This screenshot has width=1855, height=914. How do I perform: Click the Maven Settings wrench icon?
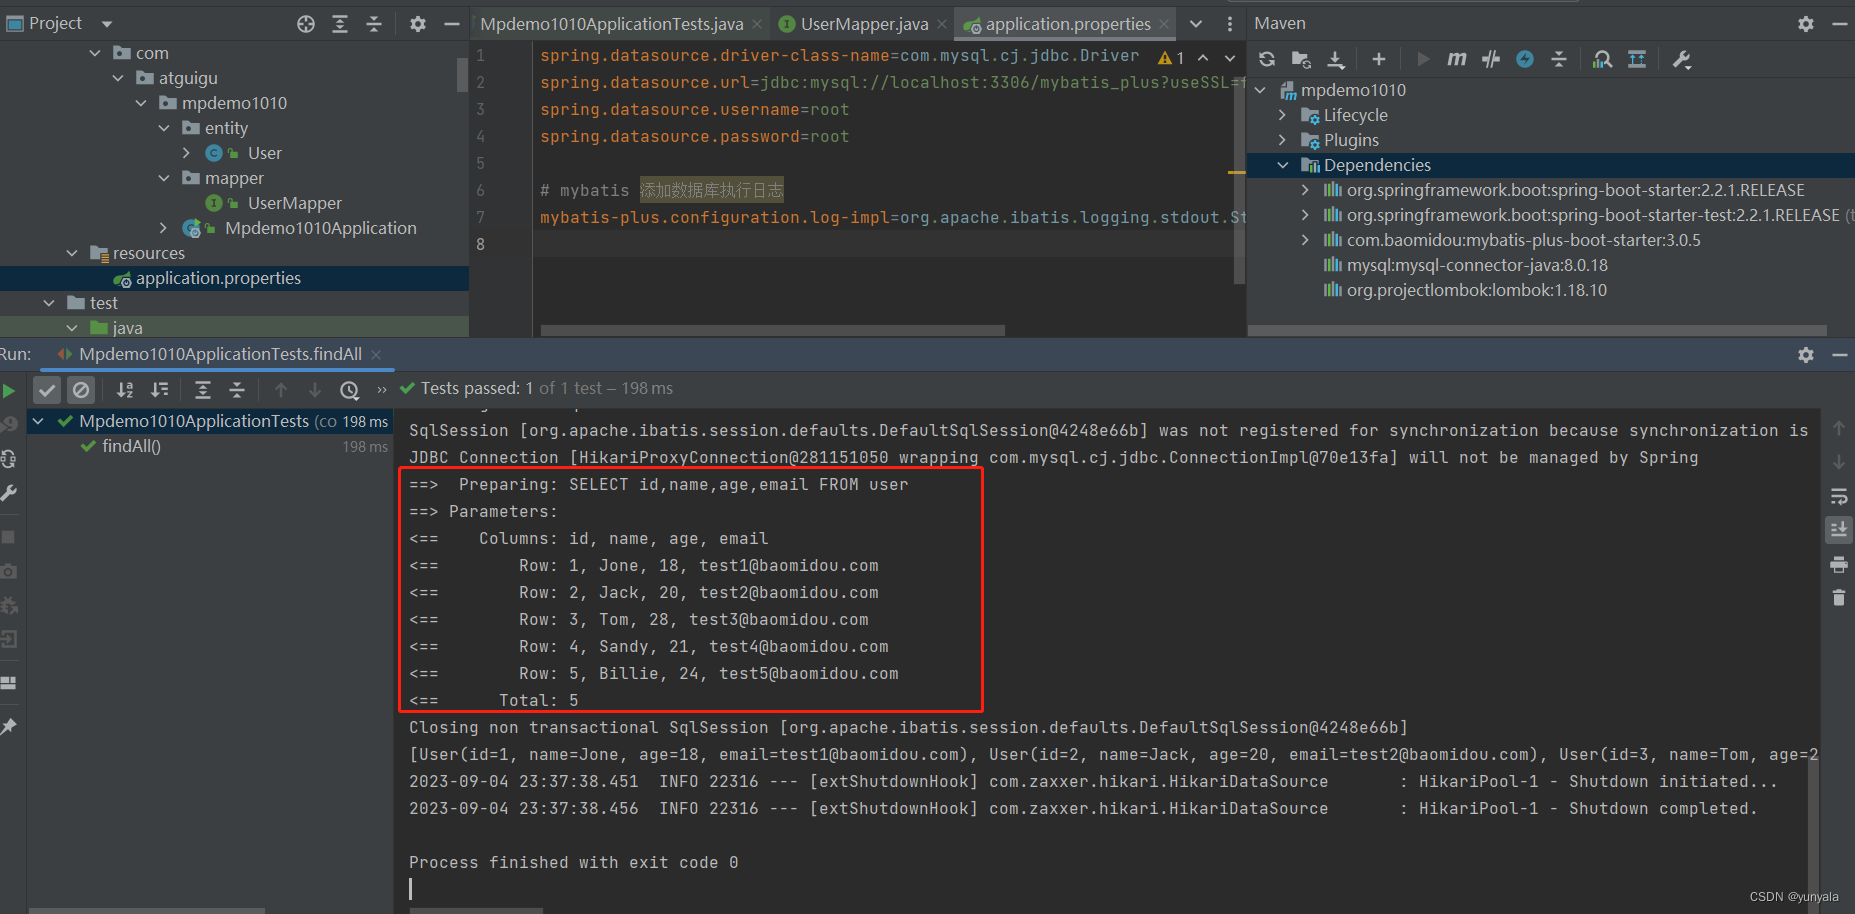tap(1681, 60)
